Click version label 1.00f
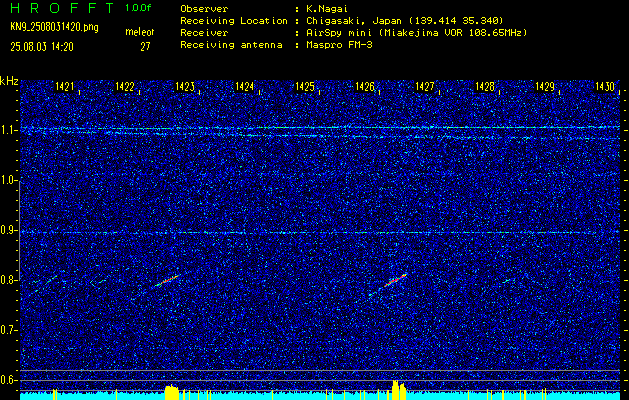Screen dimensions: 629x400 138,8
